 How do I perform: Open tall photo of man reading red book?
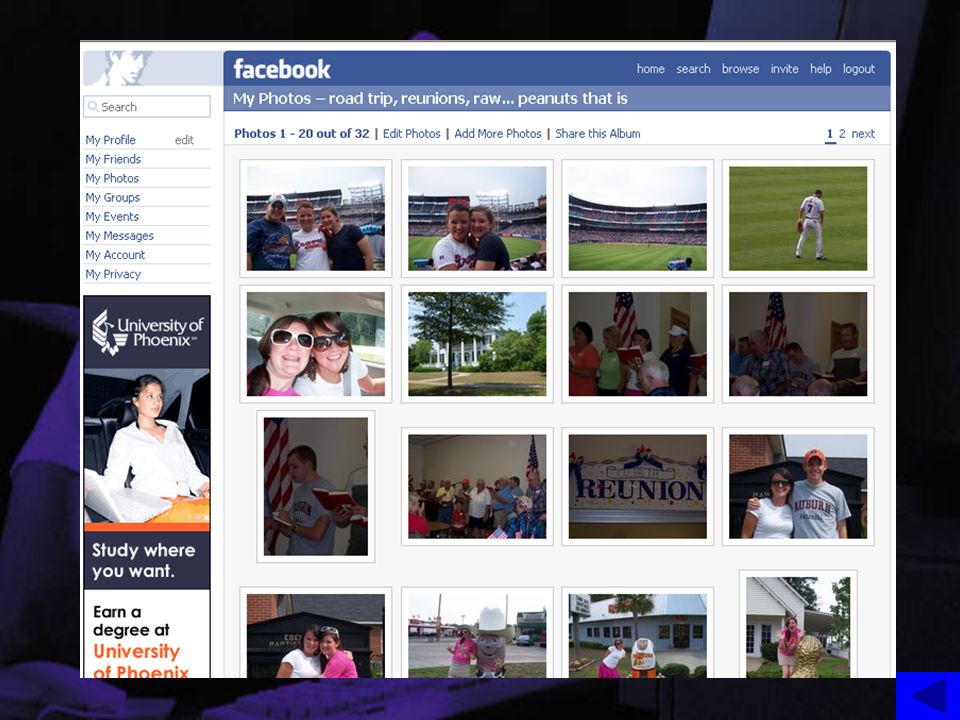click(x=315, y=487)
